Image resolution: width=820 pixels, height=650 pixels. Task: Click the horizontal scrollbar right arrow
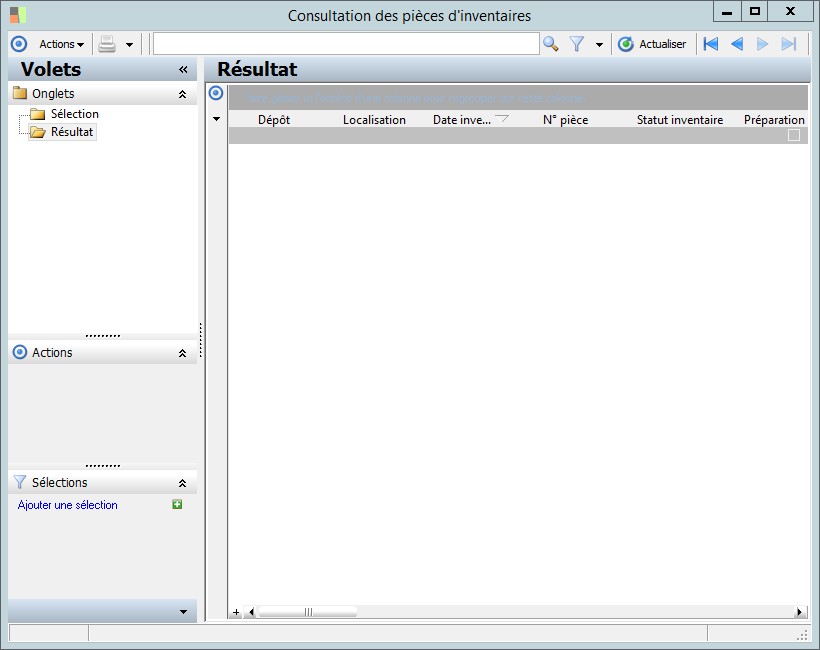point(799,612)
